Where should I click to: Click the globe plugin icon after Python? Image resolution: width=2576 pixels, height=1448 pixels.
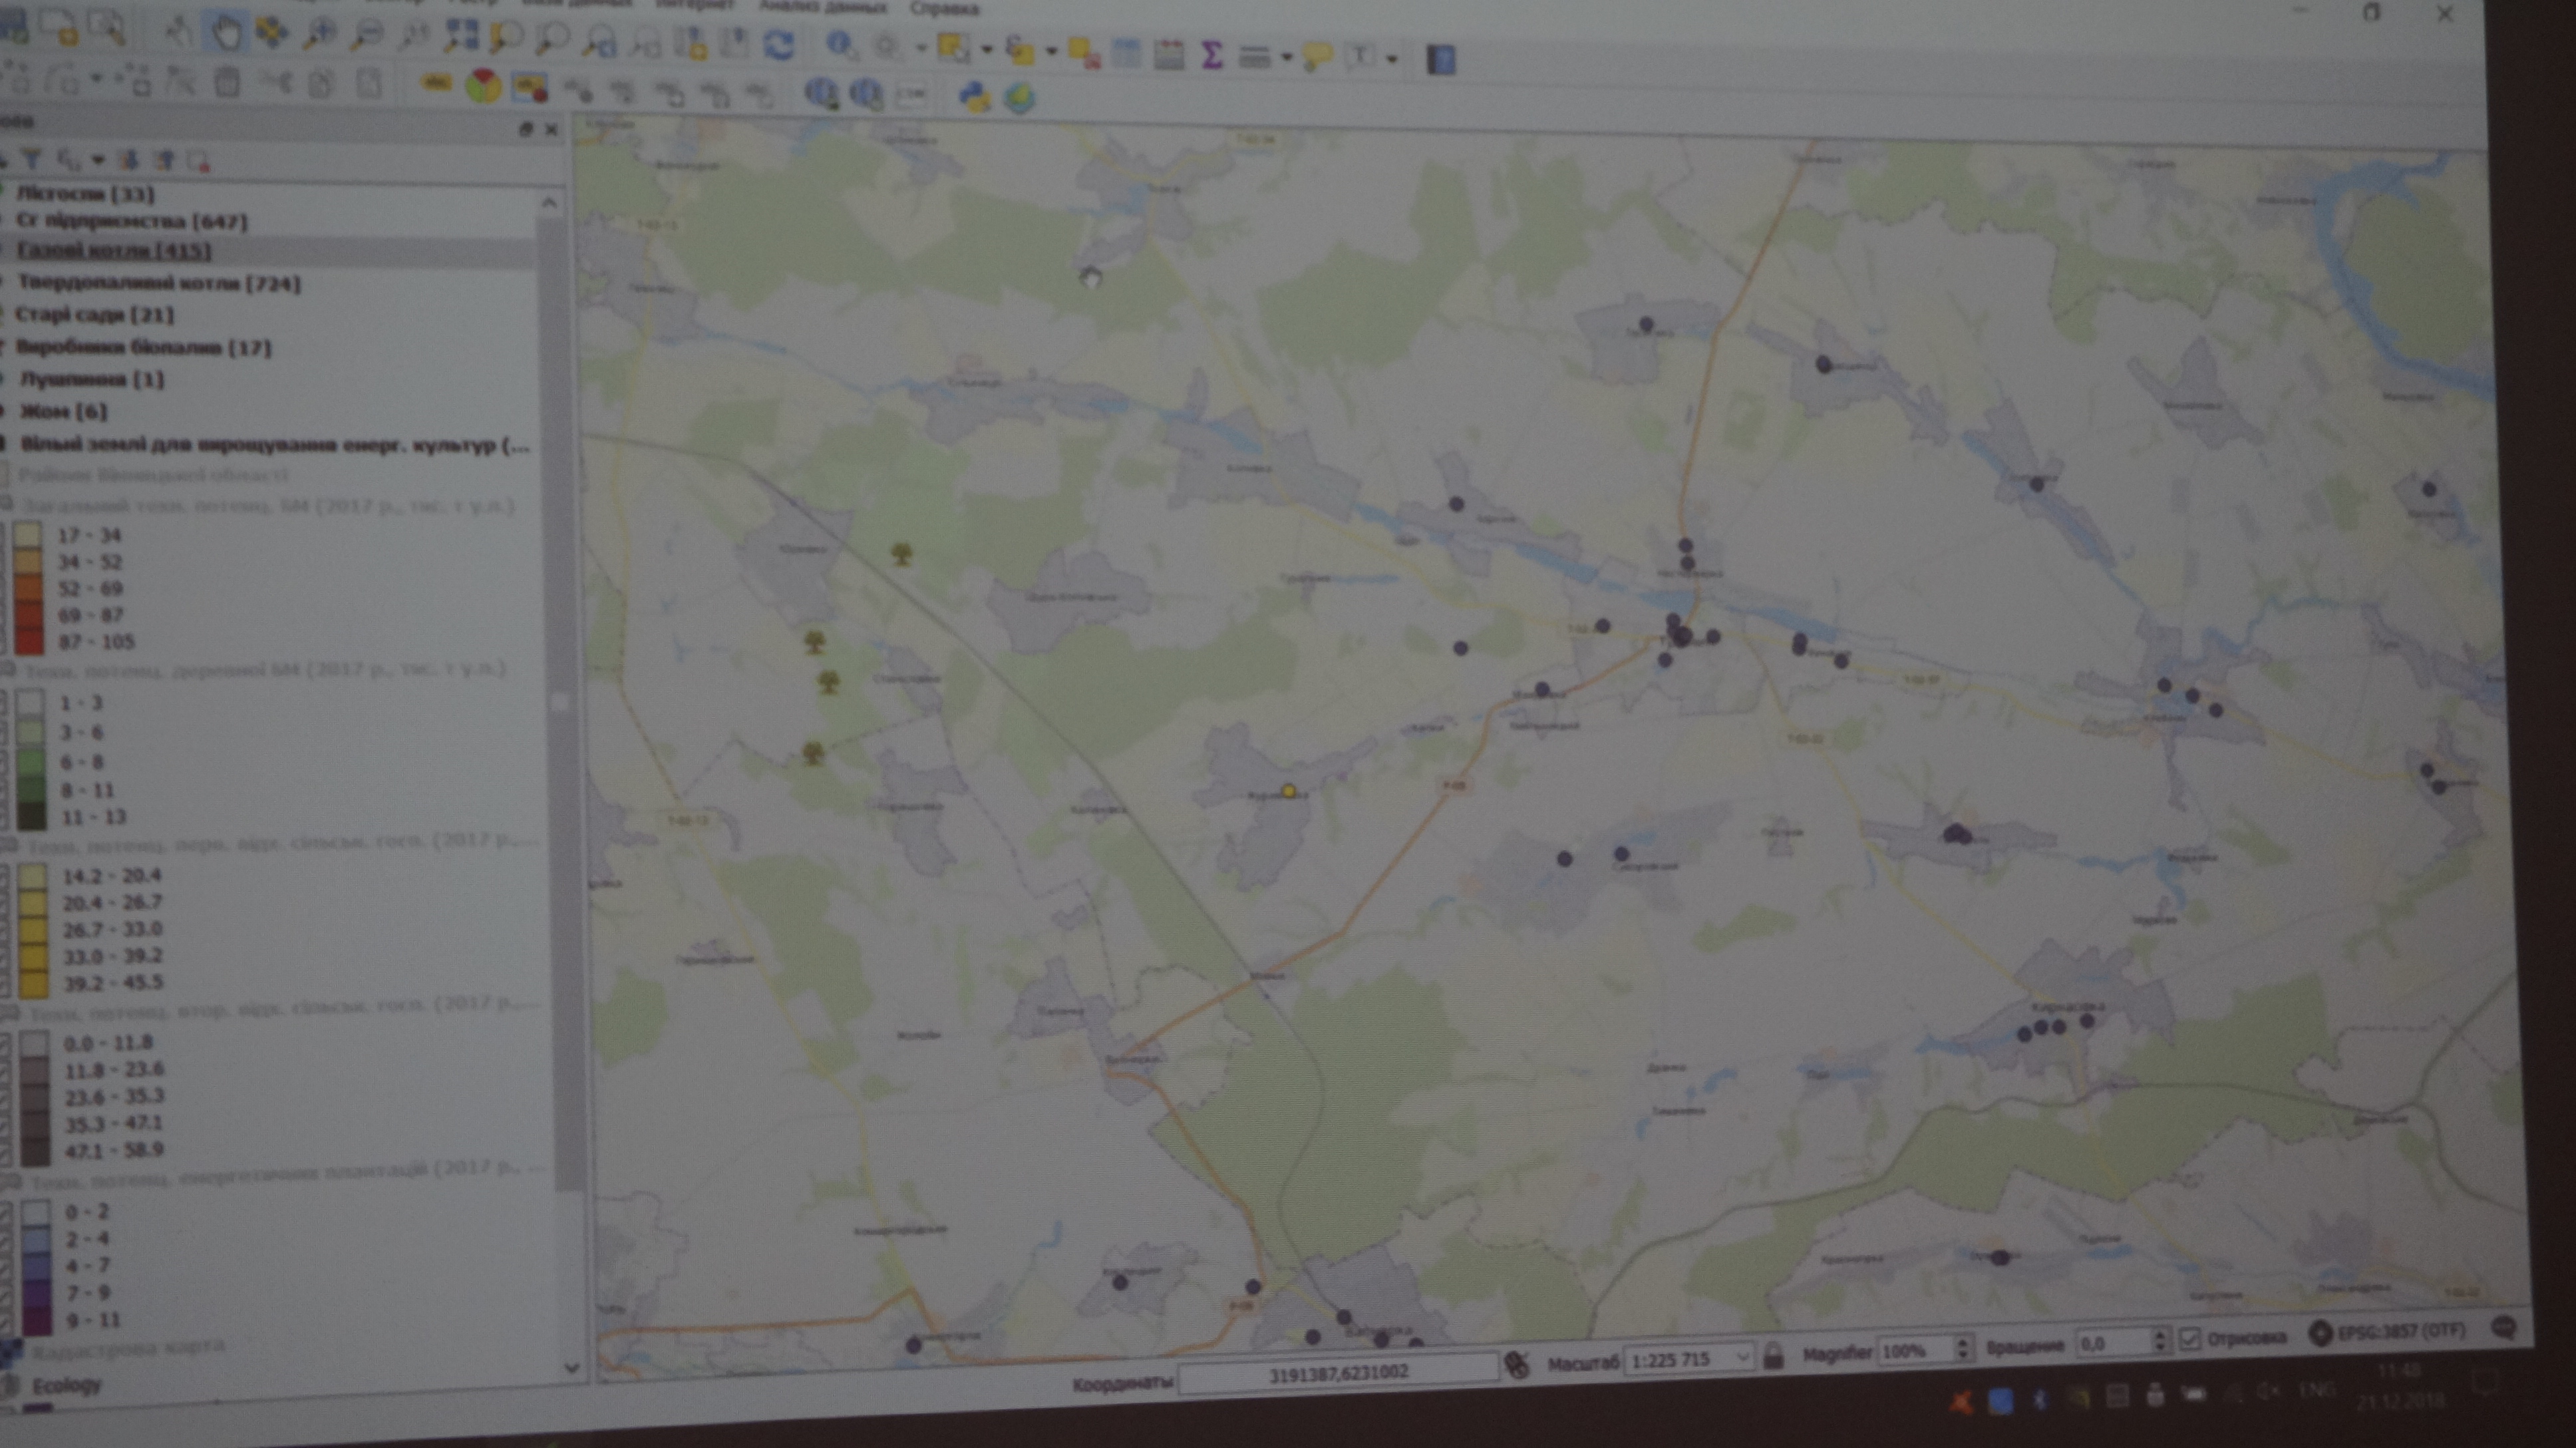1019,98
